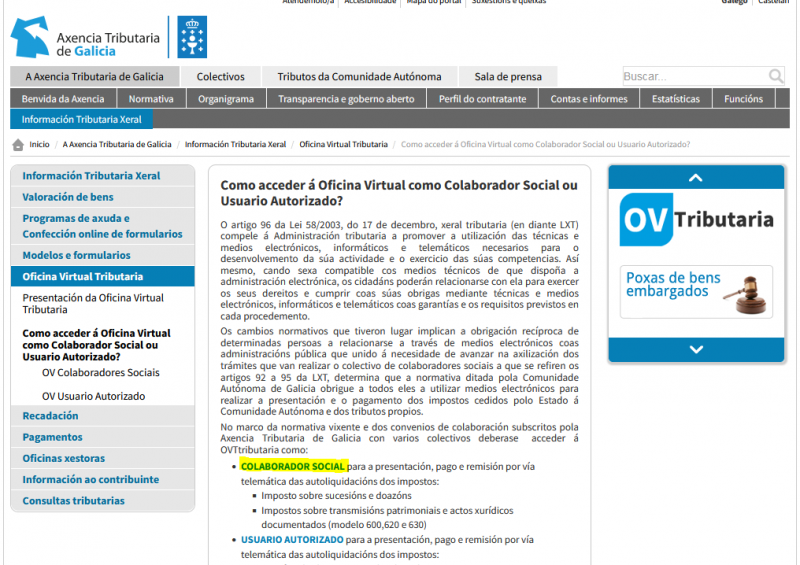
Task: Select Organigrama menu item
Action: click(226, 99)
